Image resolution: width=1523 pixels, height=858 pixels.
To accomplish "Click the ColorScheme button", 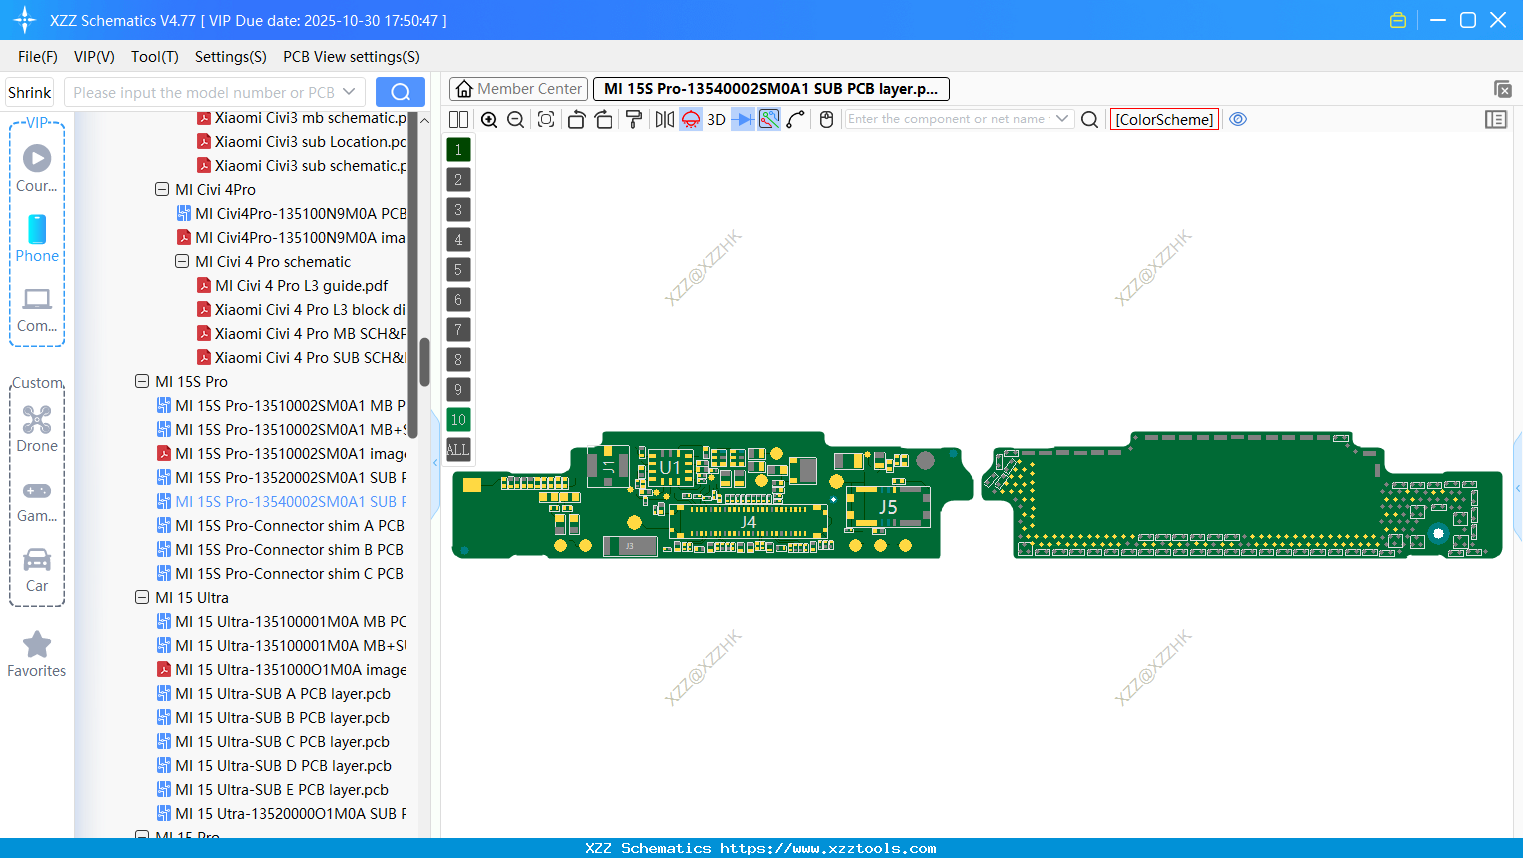I will pos(1164,119).
